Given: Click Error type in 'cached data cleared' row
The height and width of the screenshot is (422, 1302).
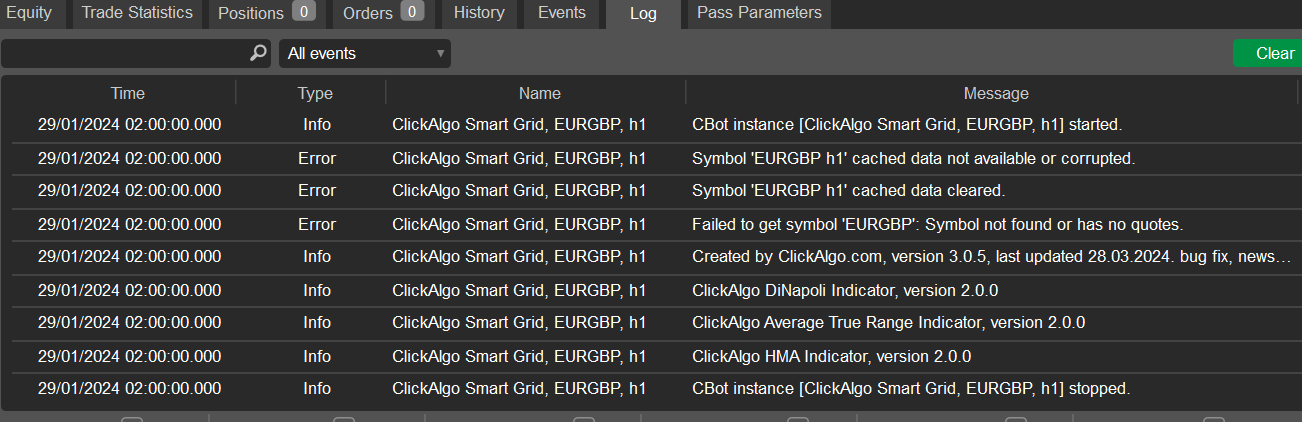Looking at the screenshot, I should [317, 190].
